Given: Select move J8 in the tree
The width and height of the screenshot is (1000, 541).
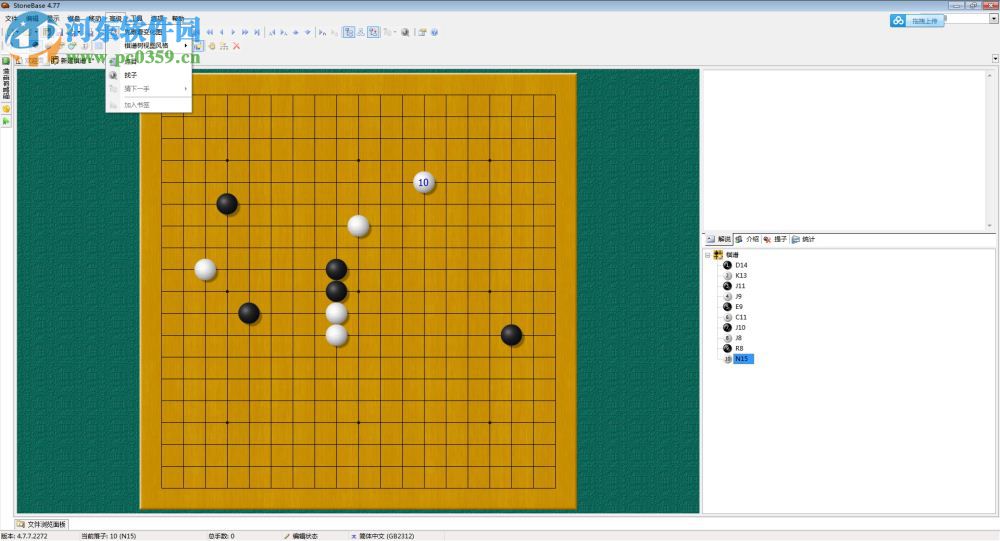Looking at the screenshot, I should 739,338.
